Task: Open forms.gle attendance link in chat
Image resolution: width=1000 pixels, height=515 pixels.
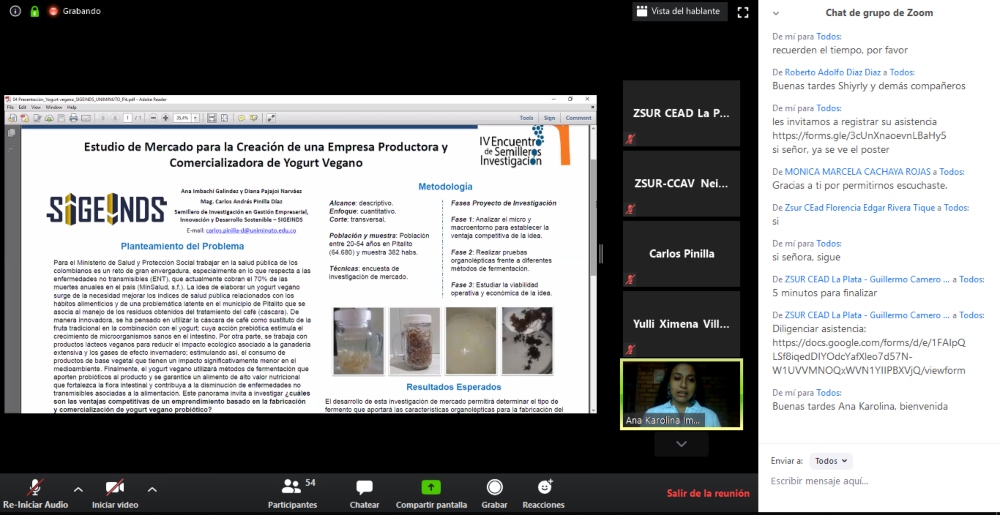Action: pos(859,135)
